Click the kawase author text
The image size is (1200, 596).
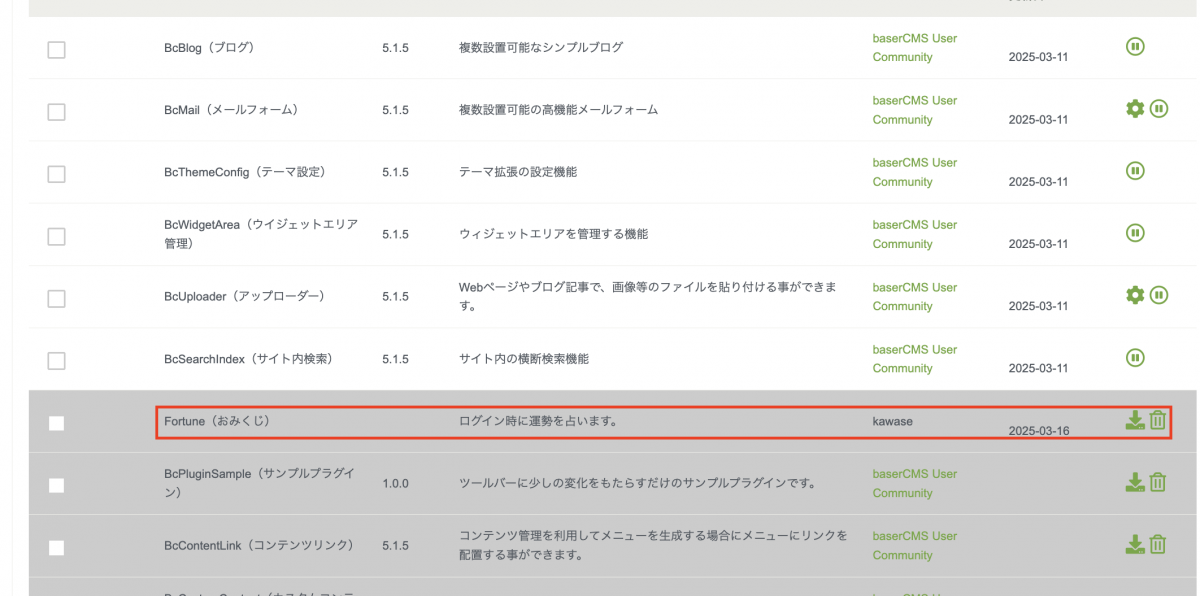(893, 421)
